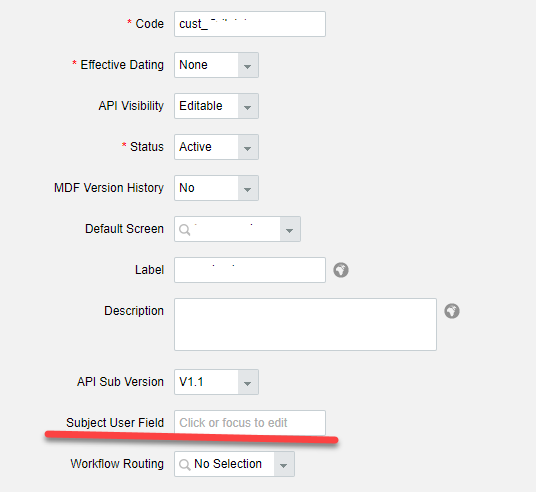Screen dimensions: 536x492
Task: Select the Effective Dating value None
Action: (x=193, y=65)
